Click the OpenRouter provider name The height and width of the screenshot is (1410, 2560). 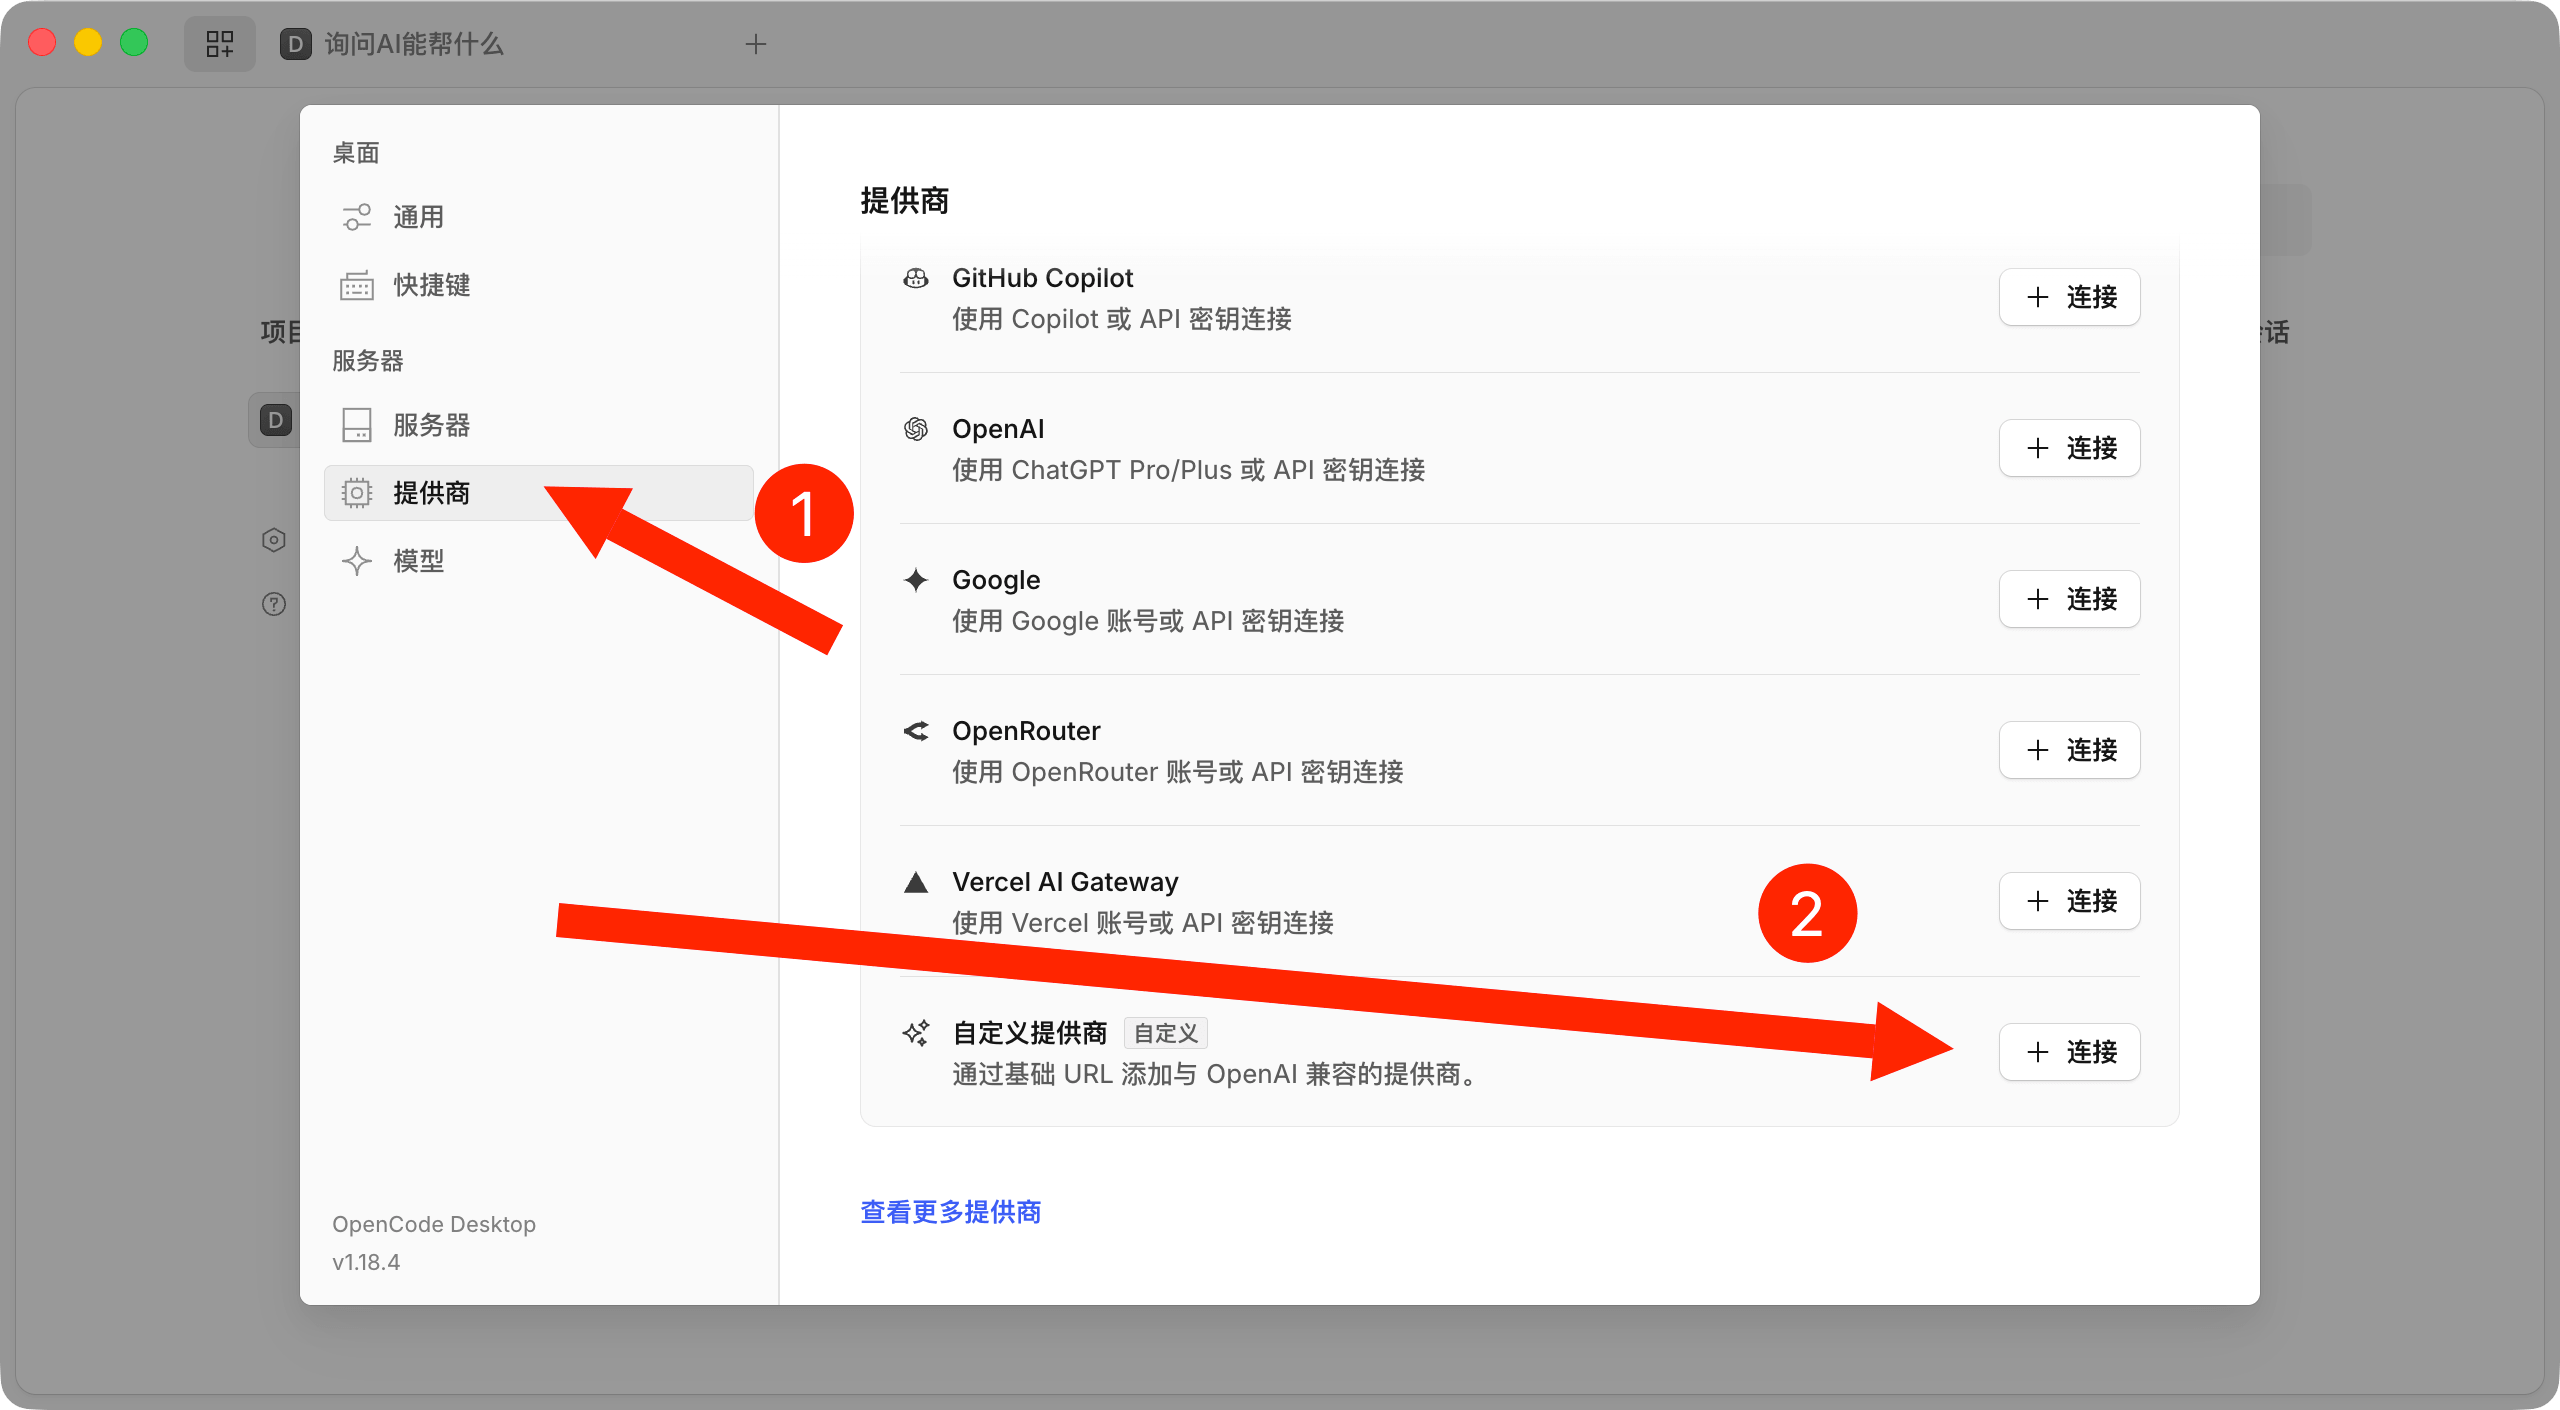click(1026, 731)
